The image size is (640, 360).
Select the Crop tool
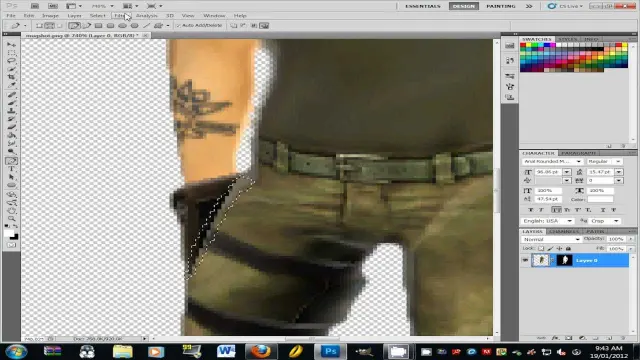[x=11, y=77]
